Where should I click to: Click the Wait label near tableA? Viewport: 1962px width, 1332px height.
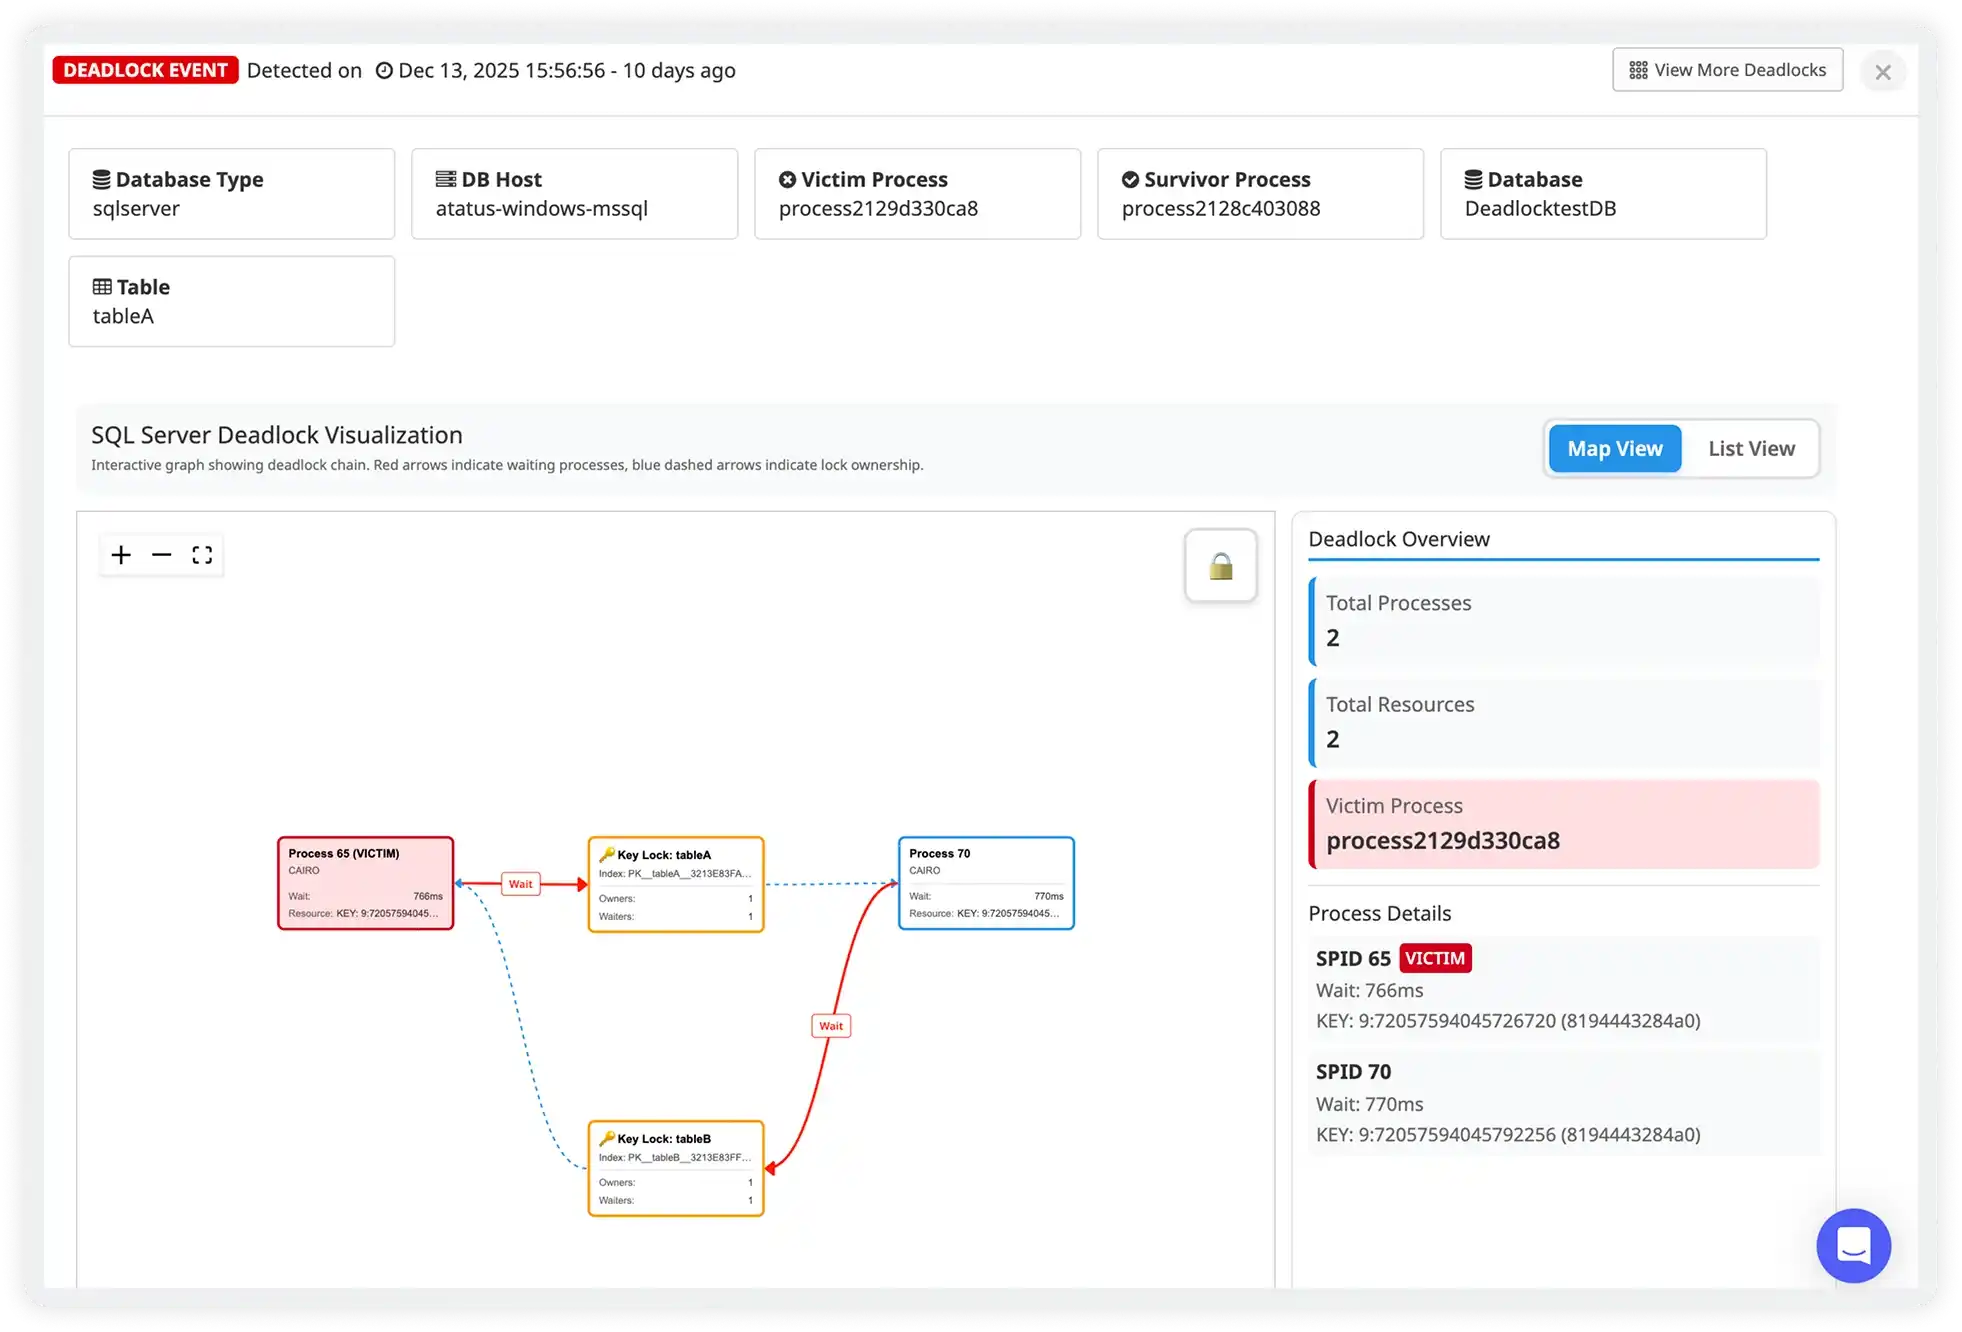click(x=520, y=884)
